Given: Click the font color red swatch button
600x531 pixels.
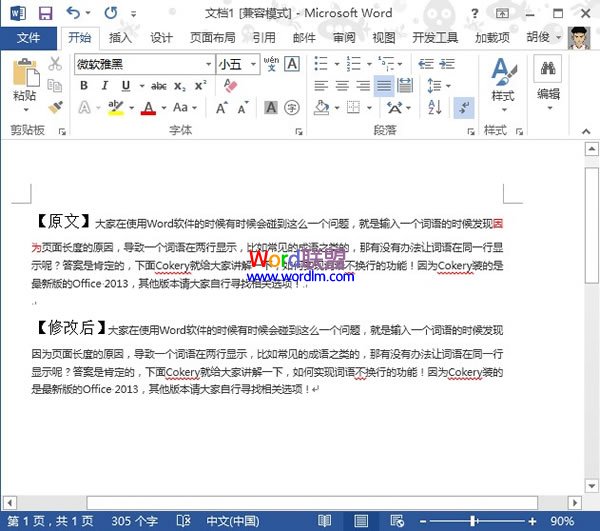Looking at the screenshot, I should (x=148, y=108).
